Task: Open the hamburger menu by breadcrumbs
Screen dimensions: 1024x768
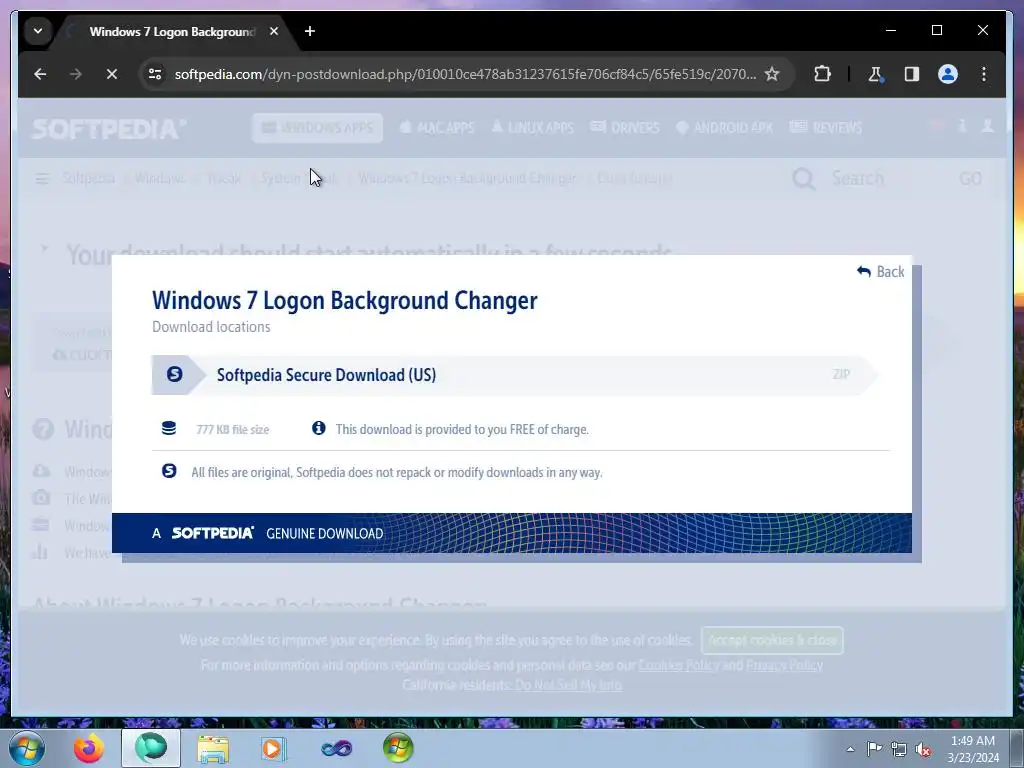Action: (x=42, y=178)
